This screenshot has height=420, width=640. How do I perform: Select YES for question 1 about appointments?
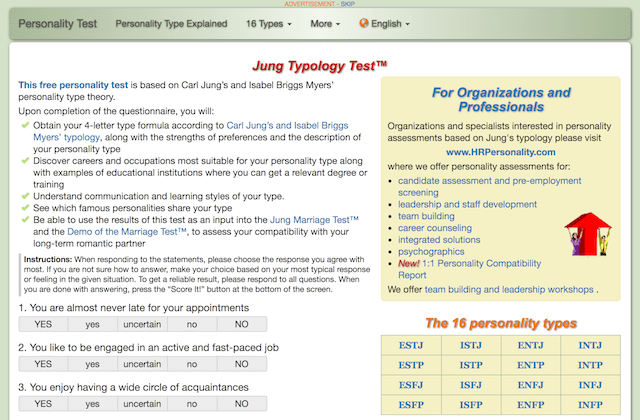(x=43, y=324)
